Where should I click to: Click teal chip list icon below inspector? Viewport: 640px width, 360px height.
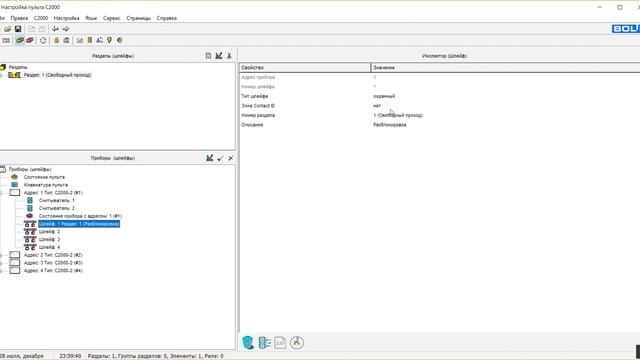[264, 342]
